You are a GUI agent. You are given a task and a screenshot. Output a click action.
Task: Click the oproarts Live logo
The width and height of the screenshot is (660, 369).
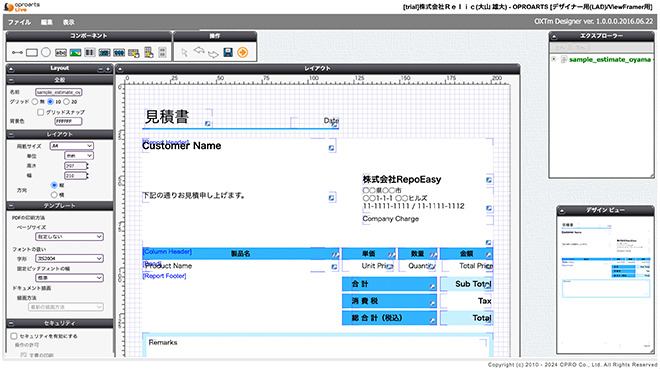(22, 7)
